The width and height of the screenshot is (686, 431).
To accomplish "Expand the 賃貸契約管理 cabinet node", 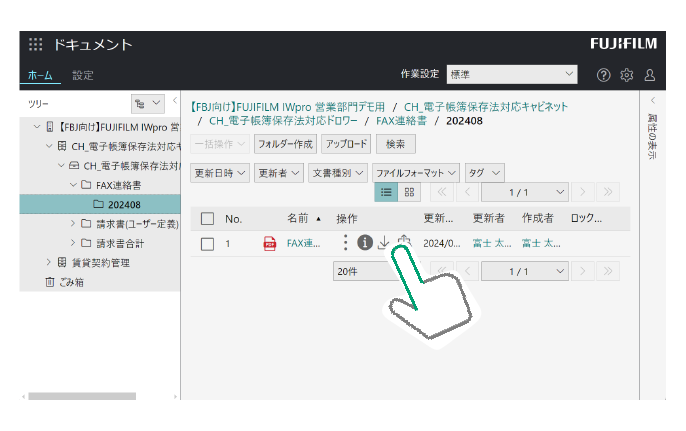I will click(x=49, y=262).
